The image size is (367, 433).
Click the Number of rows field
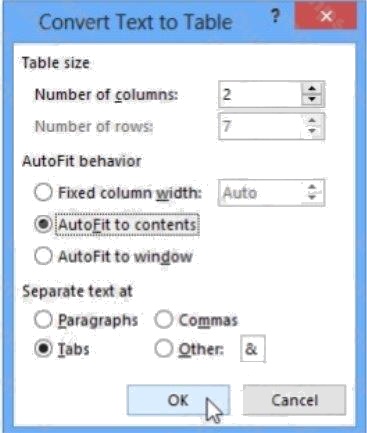260,126
